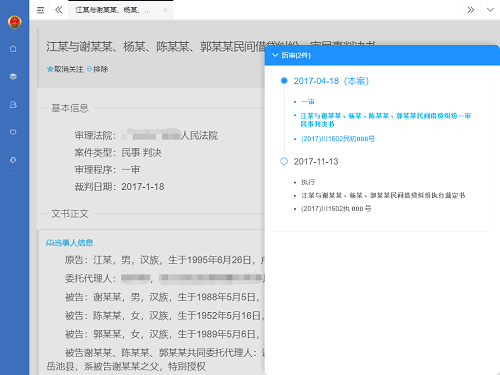This screenshot has height=375, width=500.
Task: Collapse the 历审(2件) panel header
Action: click(382, 55)
